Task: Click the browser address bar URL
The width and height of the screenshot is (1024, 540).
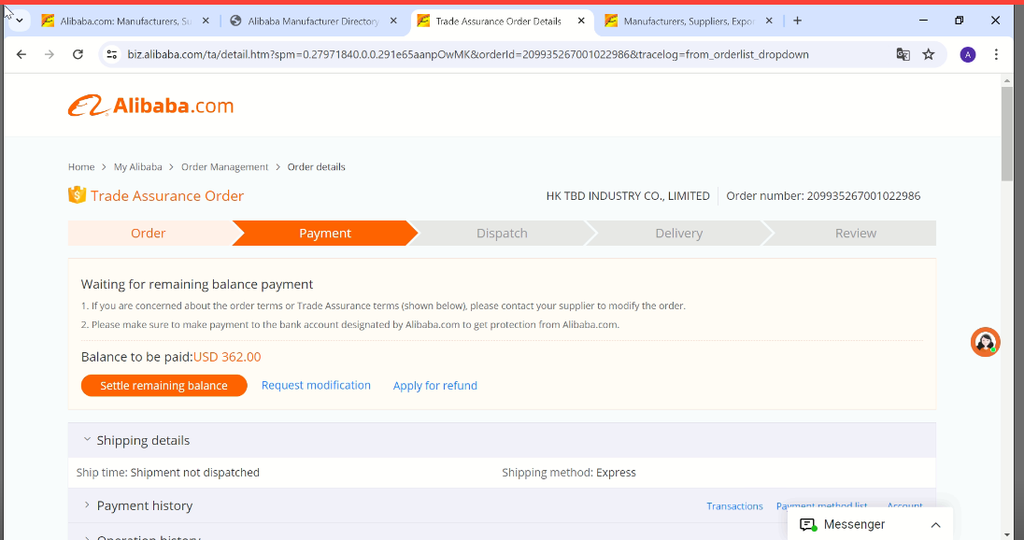Action: coord(468,54)
